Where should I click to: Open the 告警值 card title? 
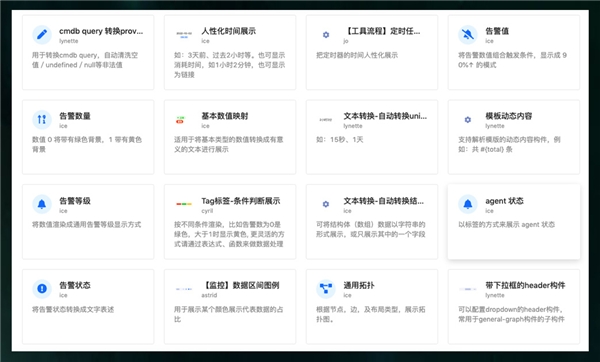point(497,31)
